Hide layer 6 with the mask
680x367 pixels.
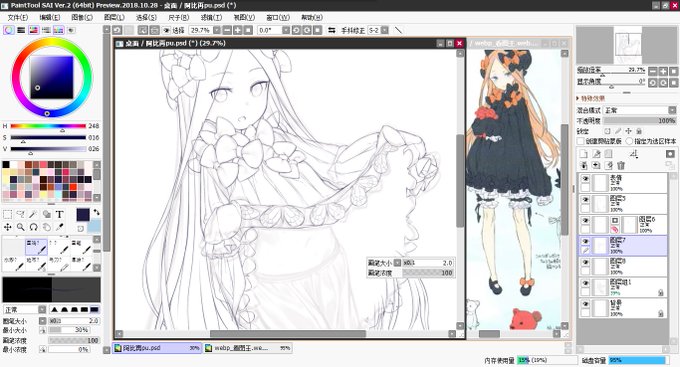pyautogui.click(x=585, y=220)
